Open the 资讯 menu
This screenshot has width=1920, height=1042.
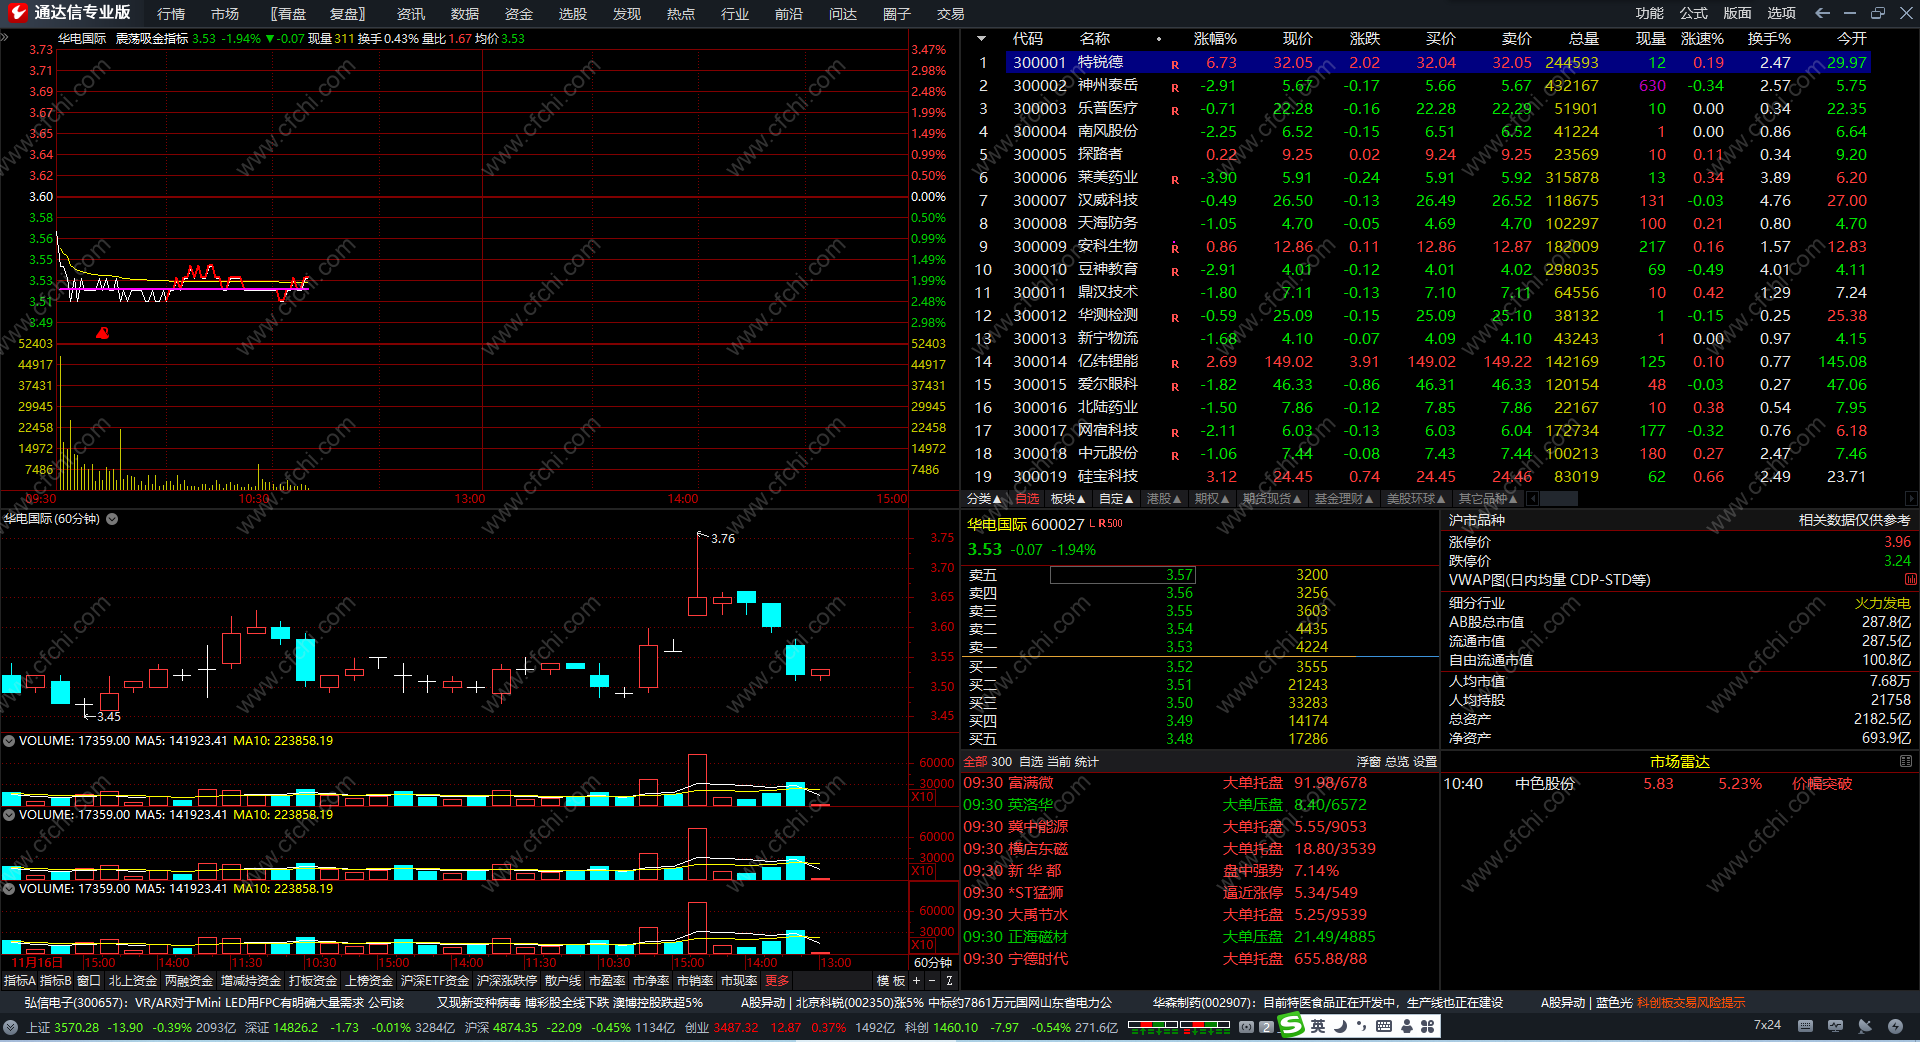pos(411,14)
